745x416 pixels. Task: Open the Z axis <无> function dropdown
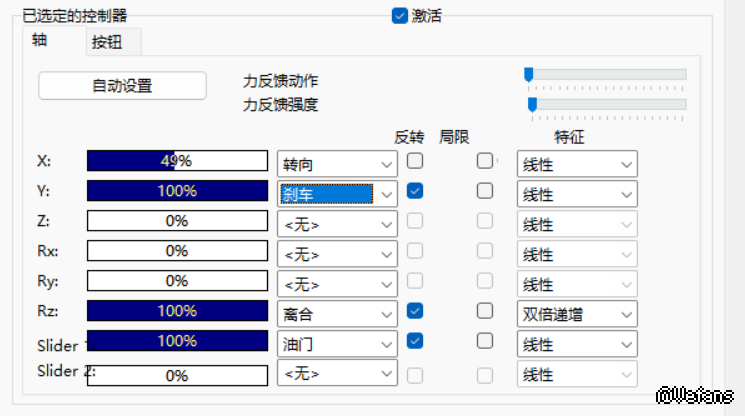[337, 224]
